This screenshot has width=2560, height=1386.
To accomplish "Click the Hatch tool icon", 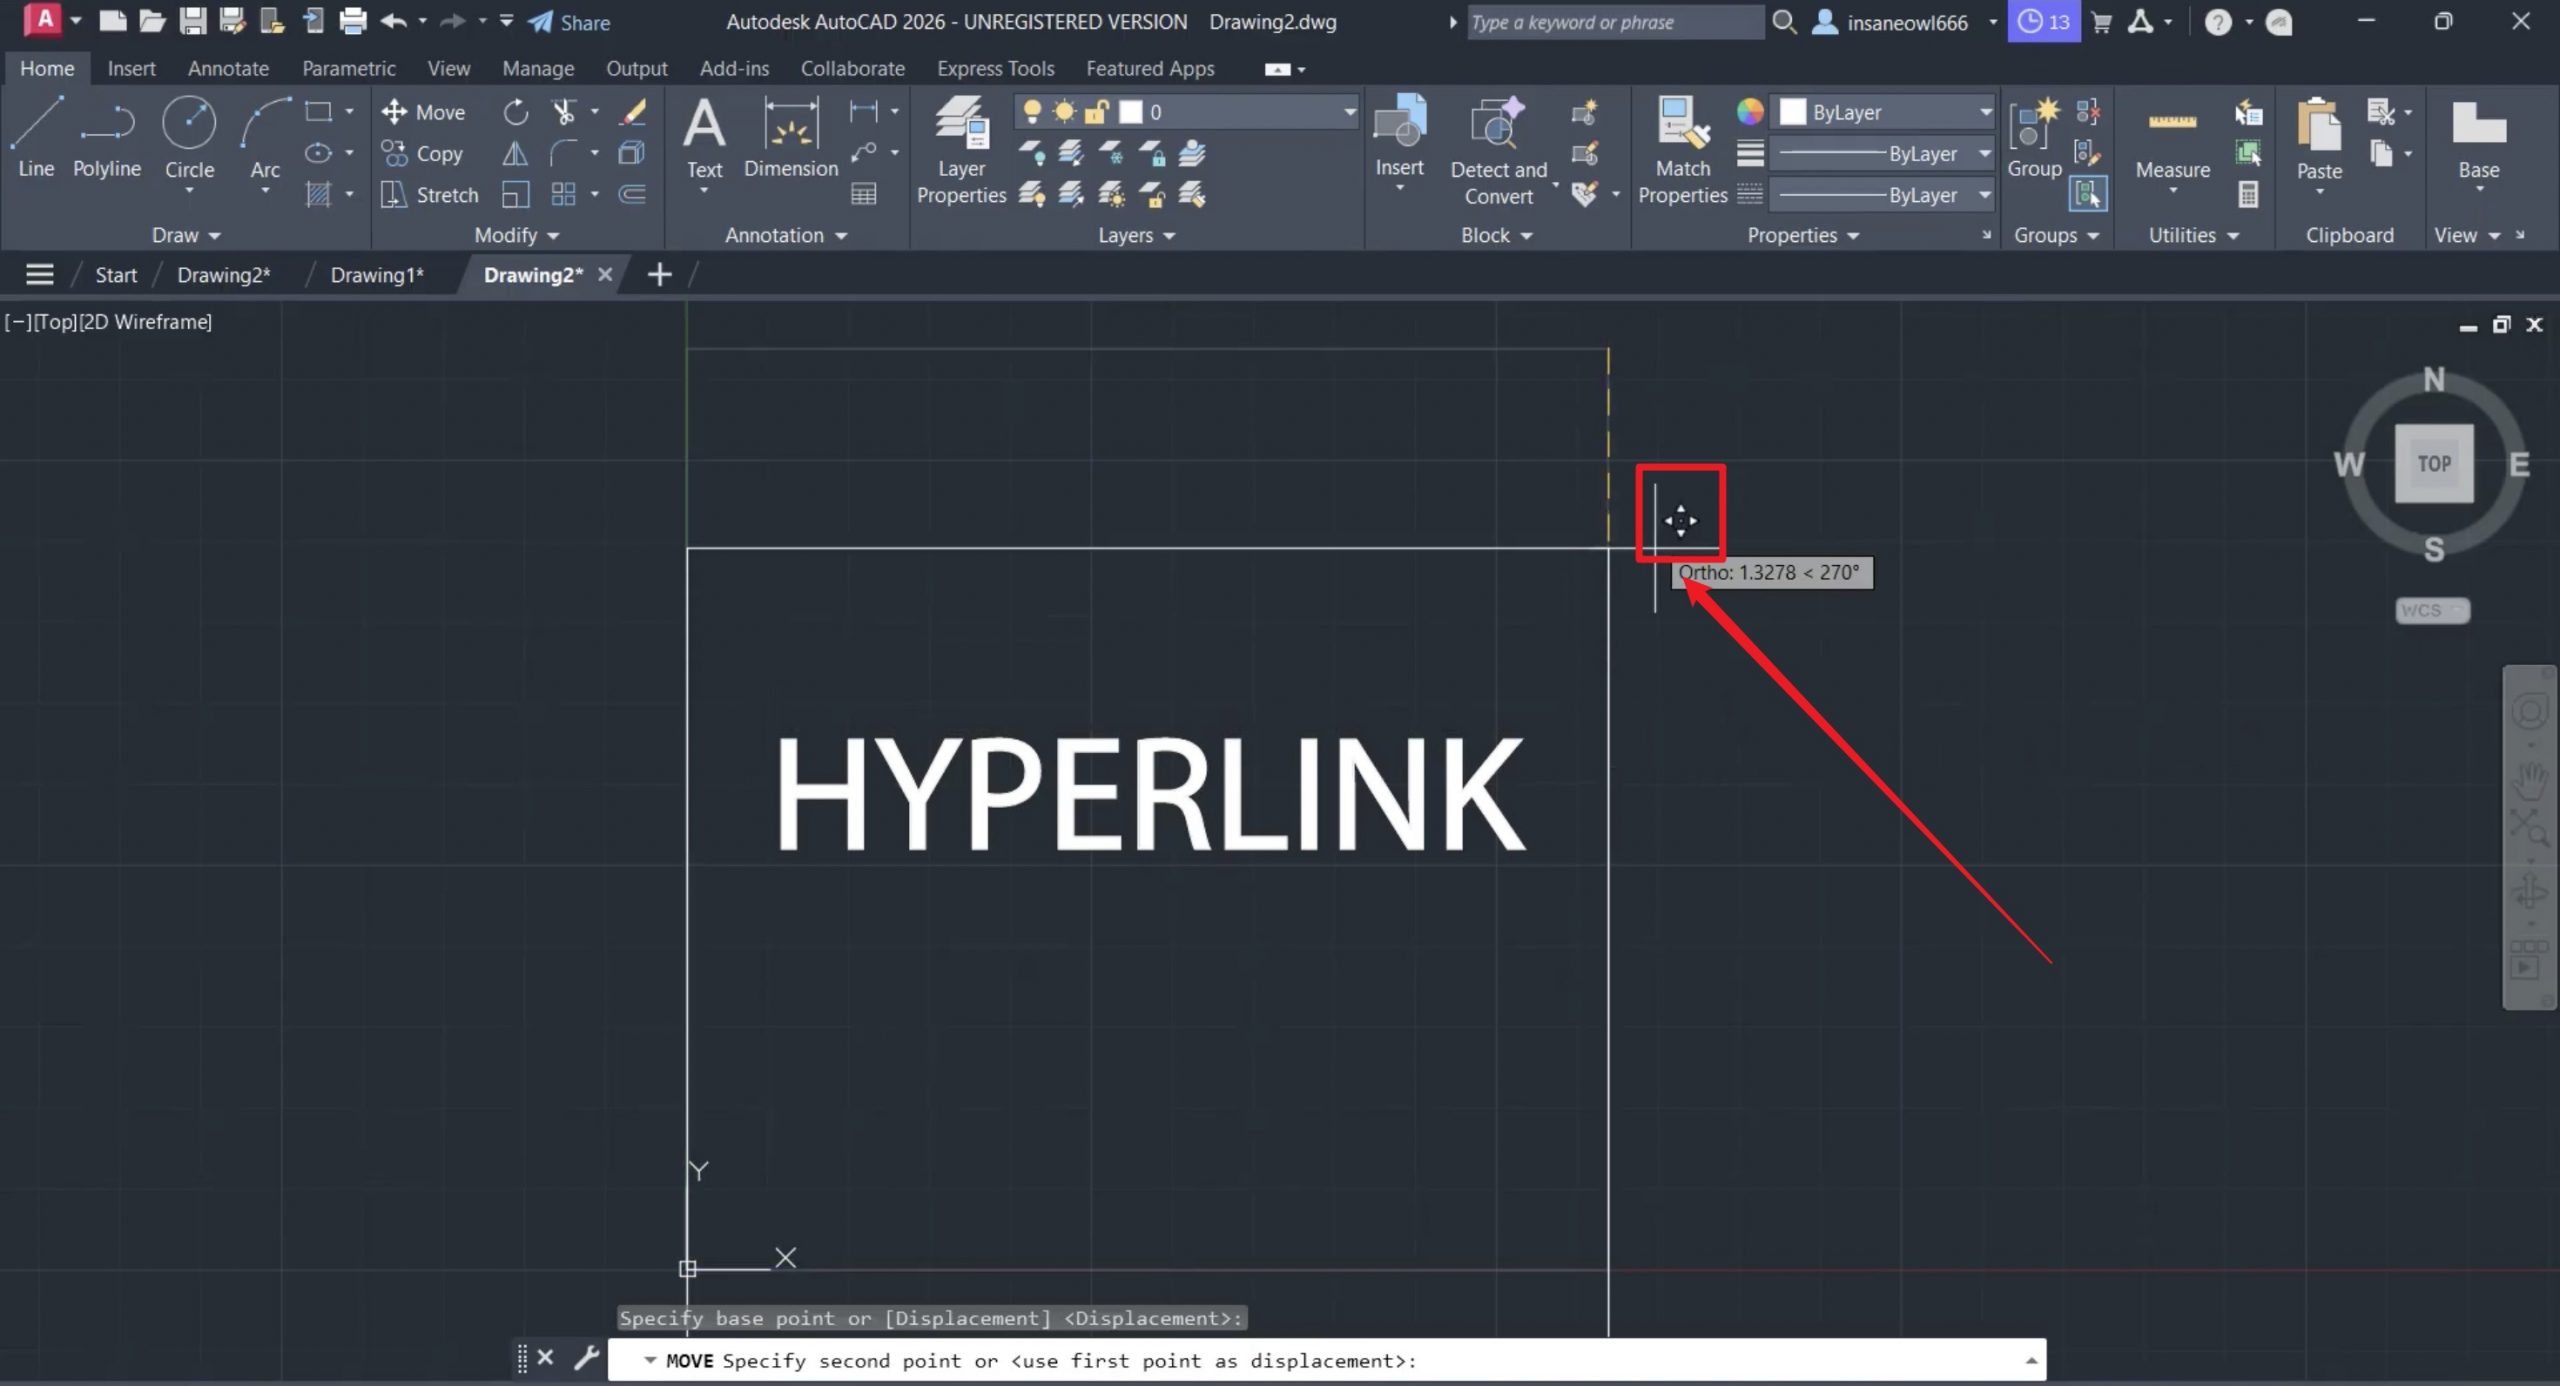I will (318, 195).
